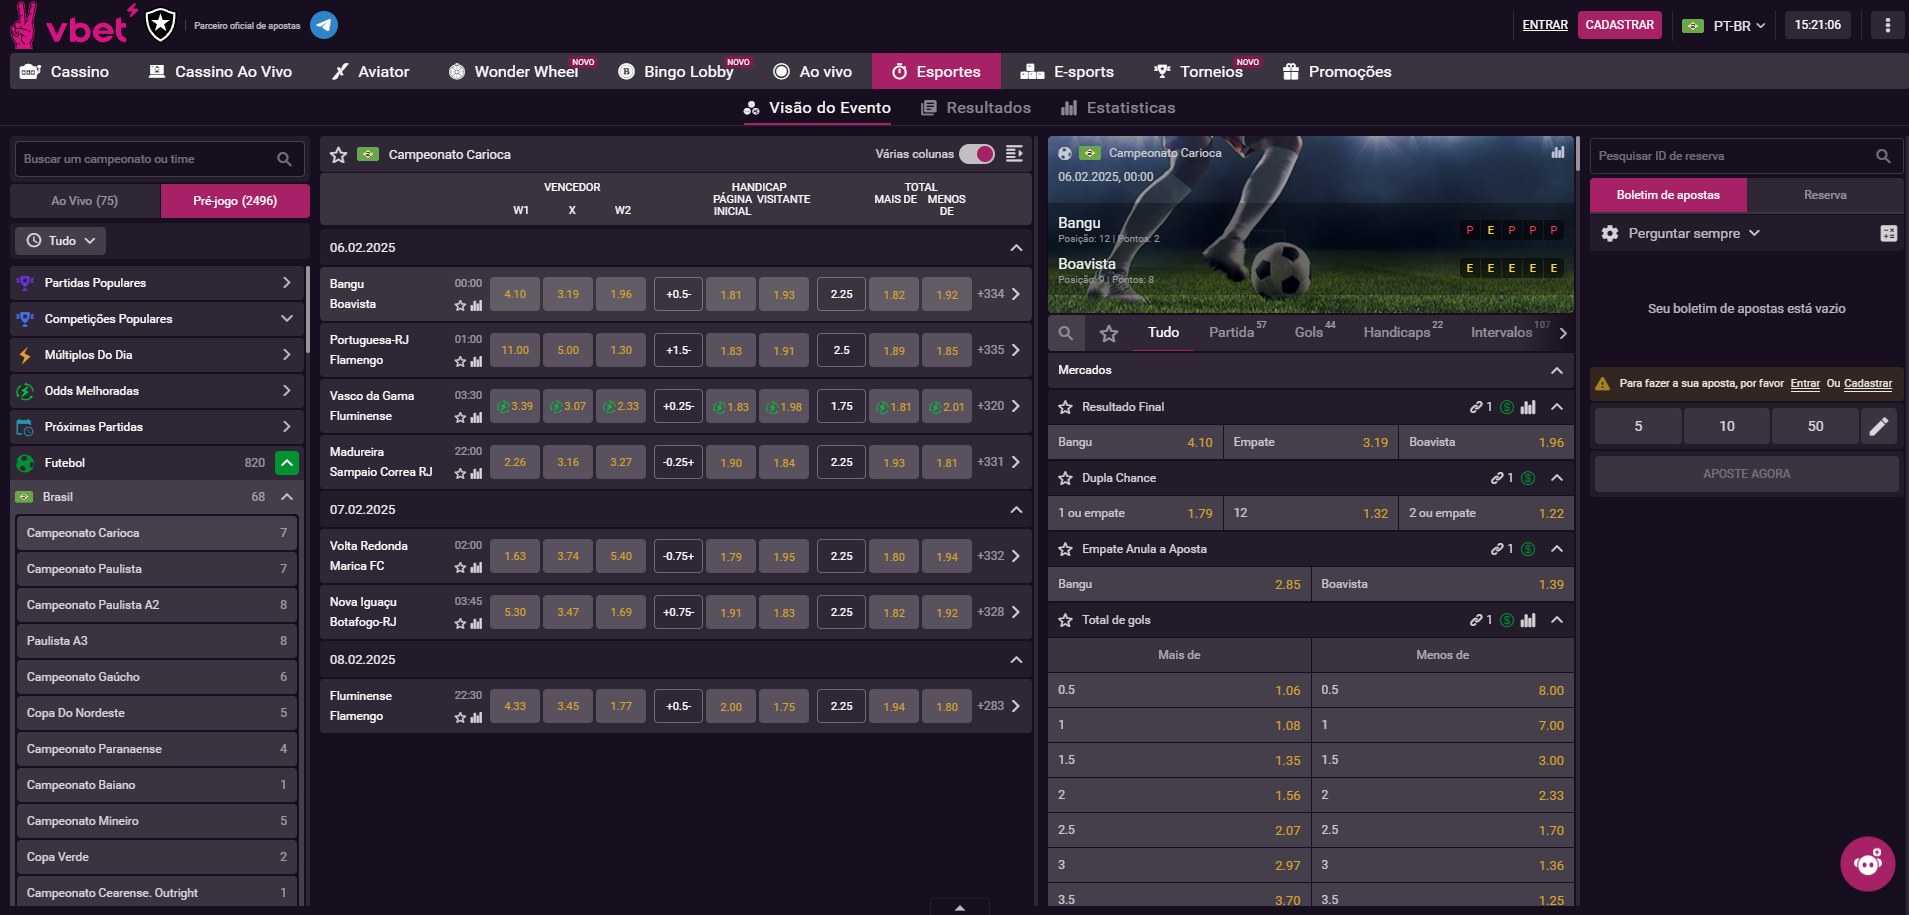Screen dimensions: 1909x915
Task: Click the reservation ID search field
Action: click(x=1730, y=156)
